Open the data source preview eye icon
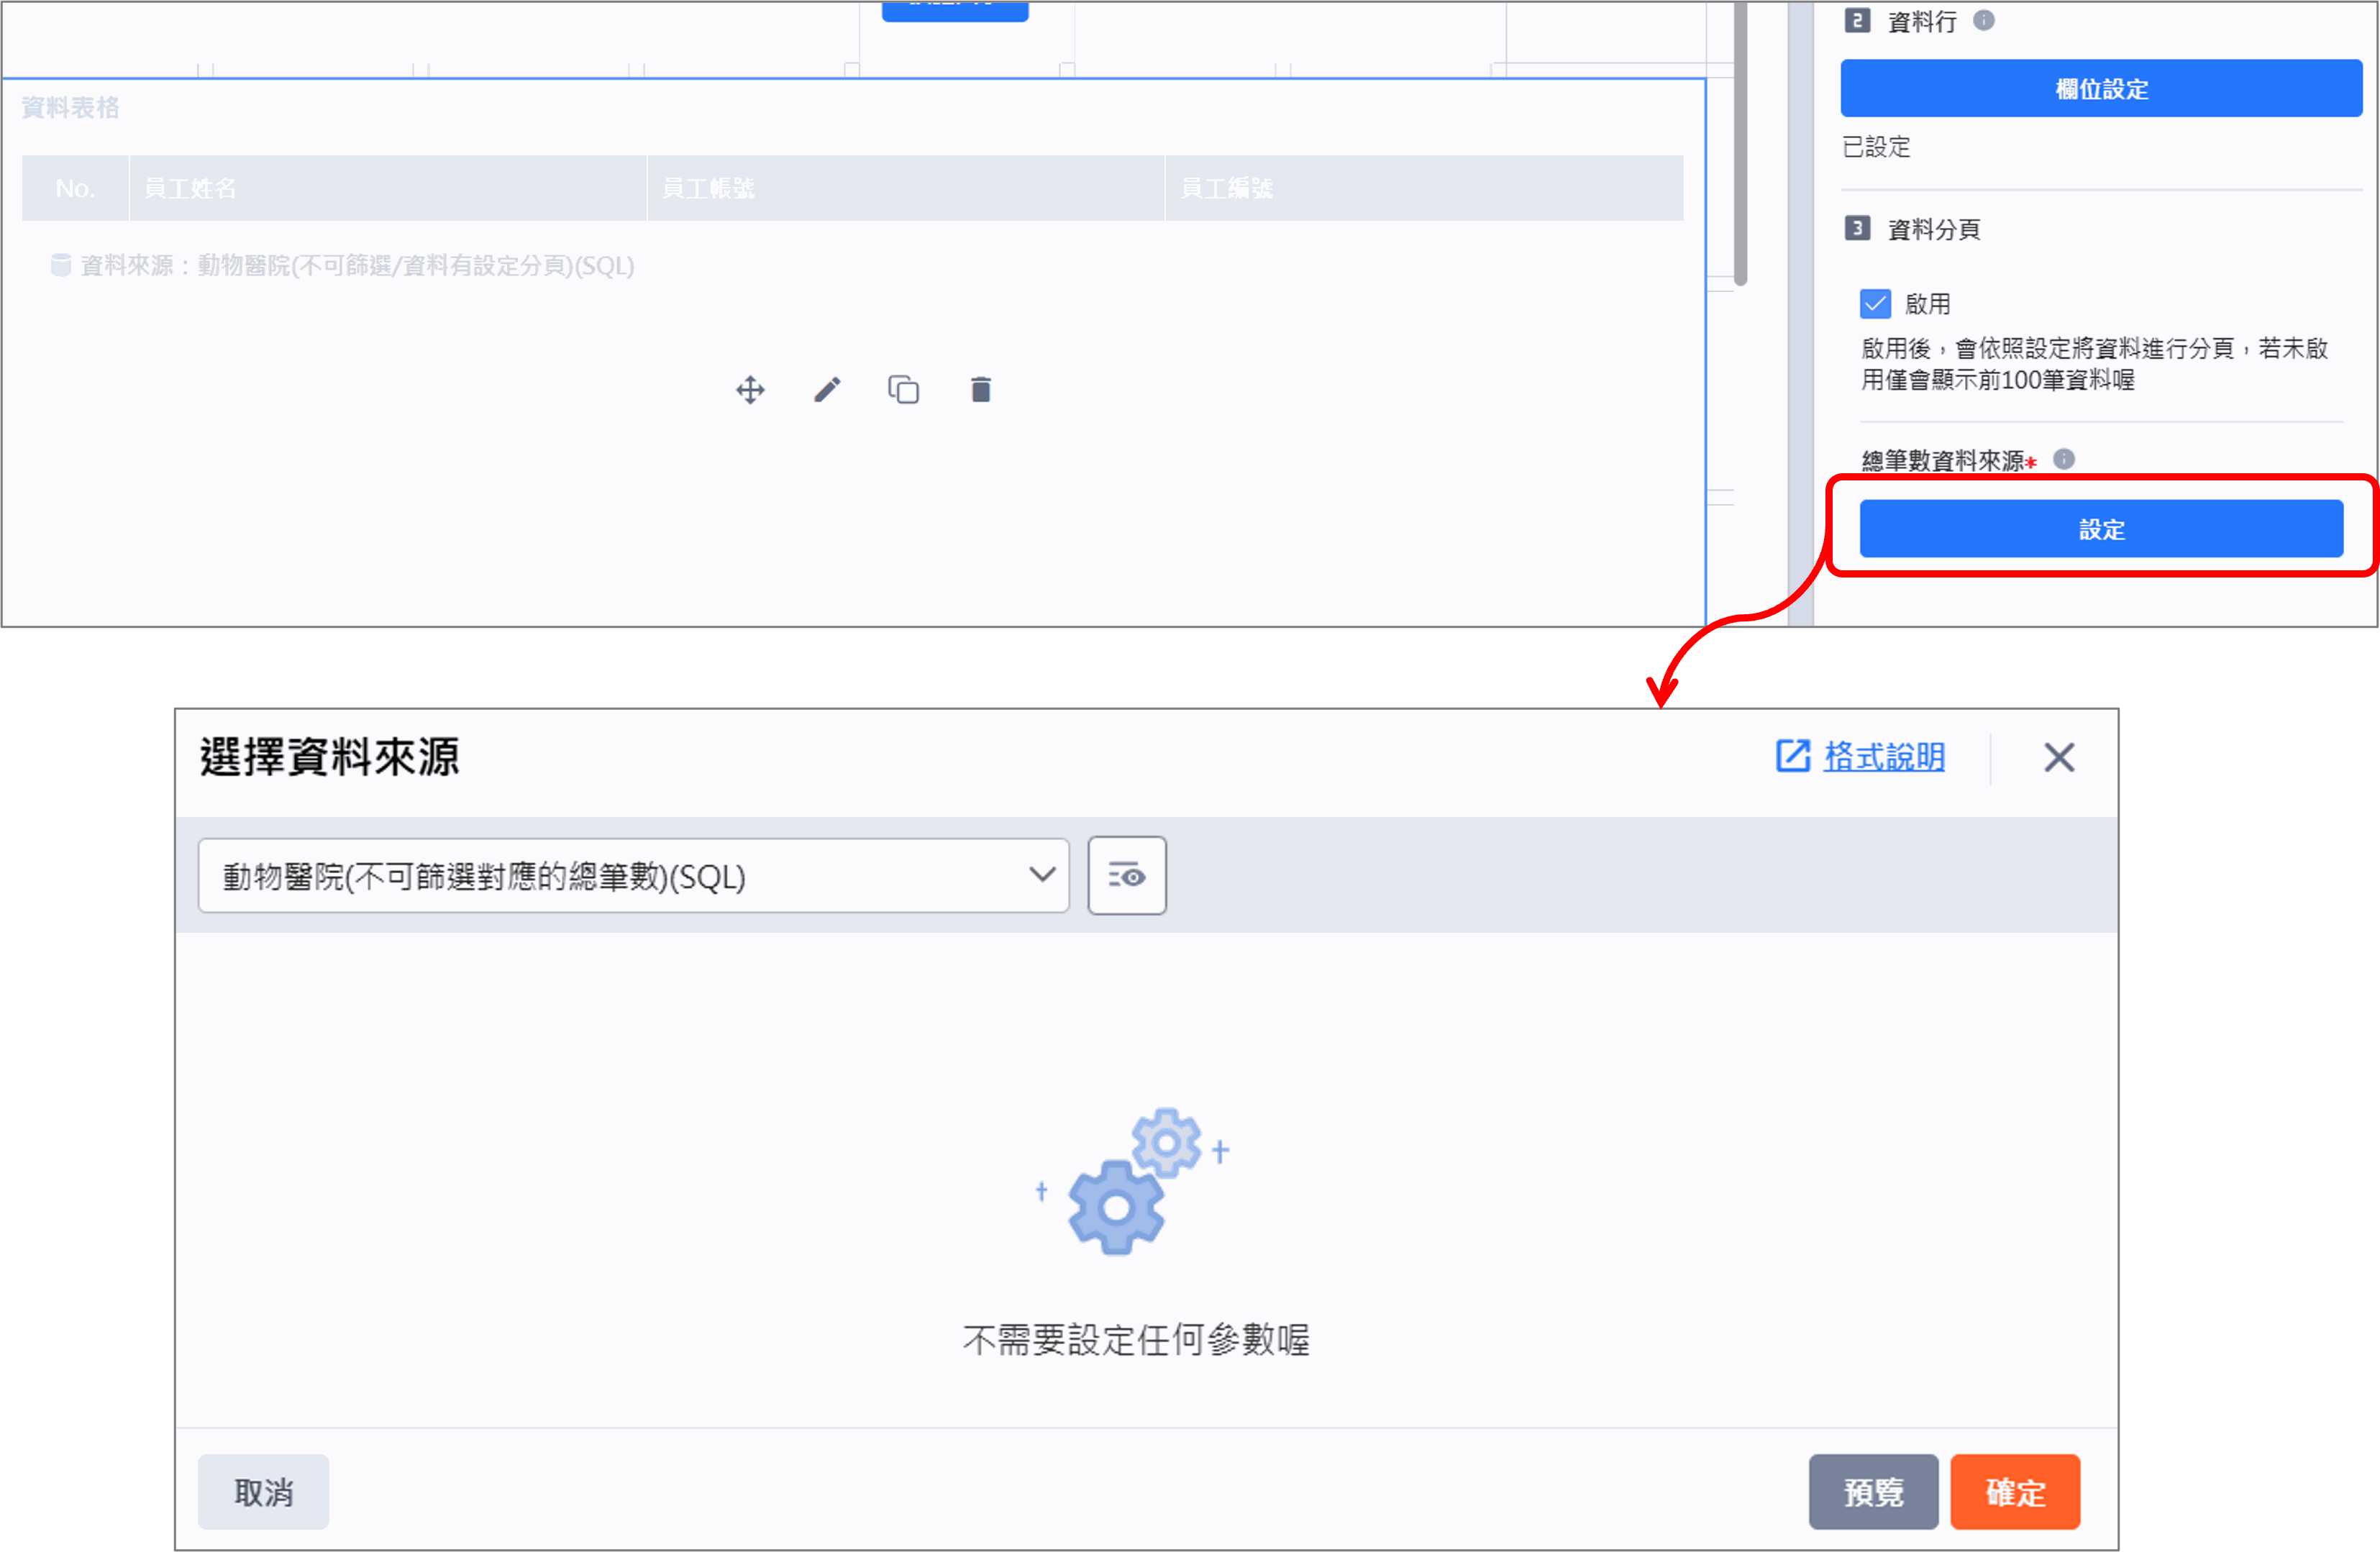 pyautogui.click(x=1127, y=876)
